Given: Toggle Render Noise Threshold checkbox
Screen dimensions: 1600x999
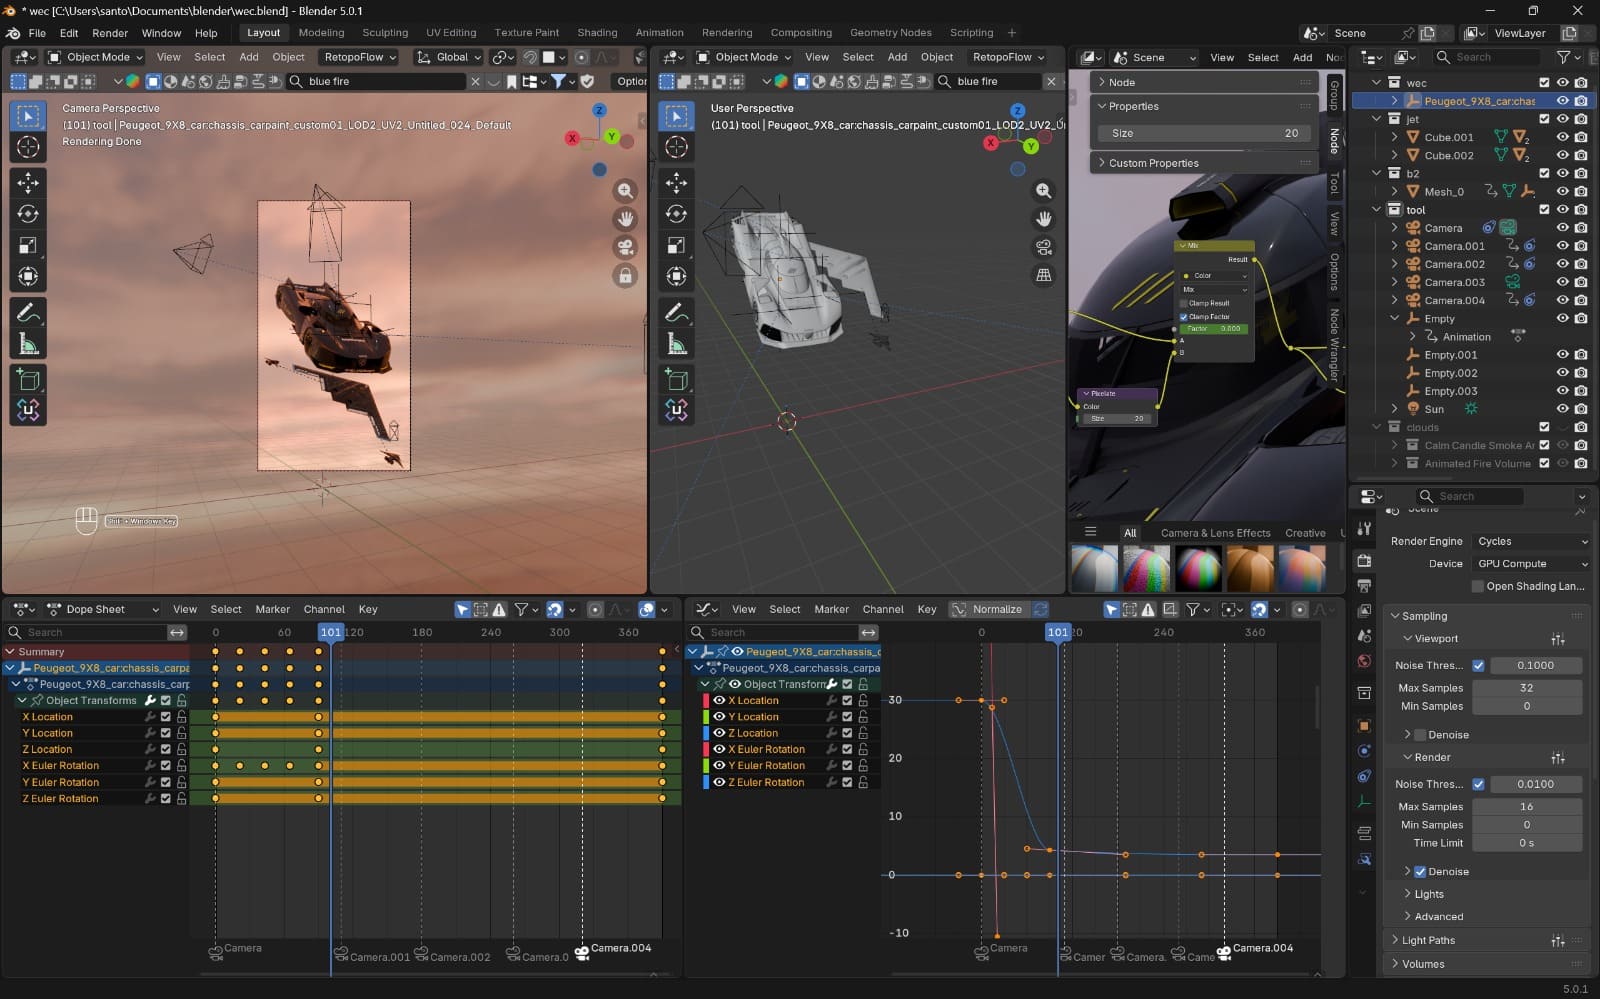Looking at the screenshot, I should point(1478,785).
